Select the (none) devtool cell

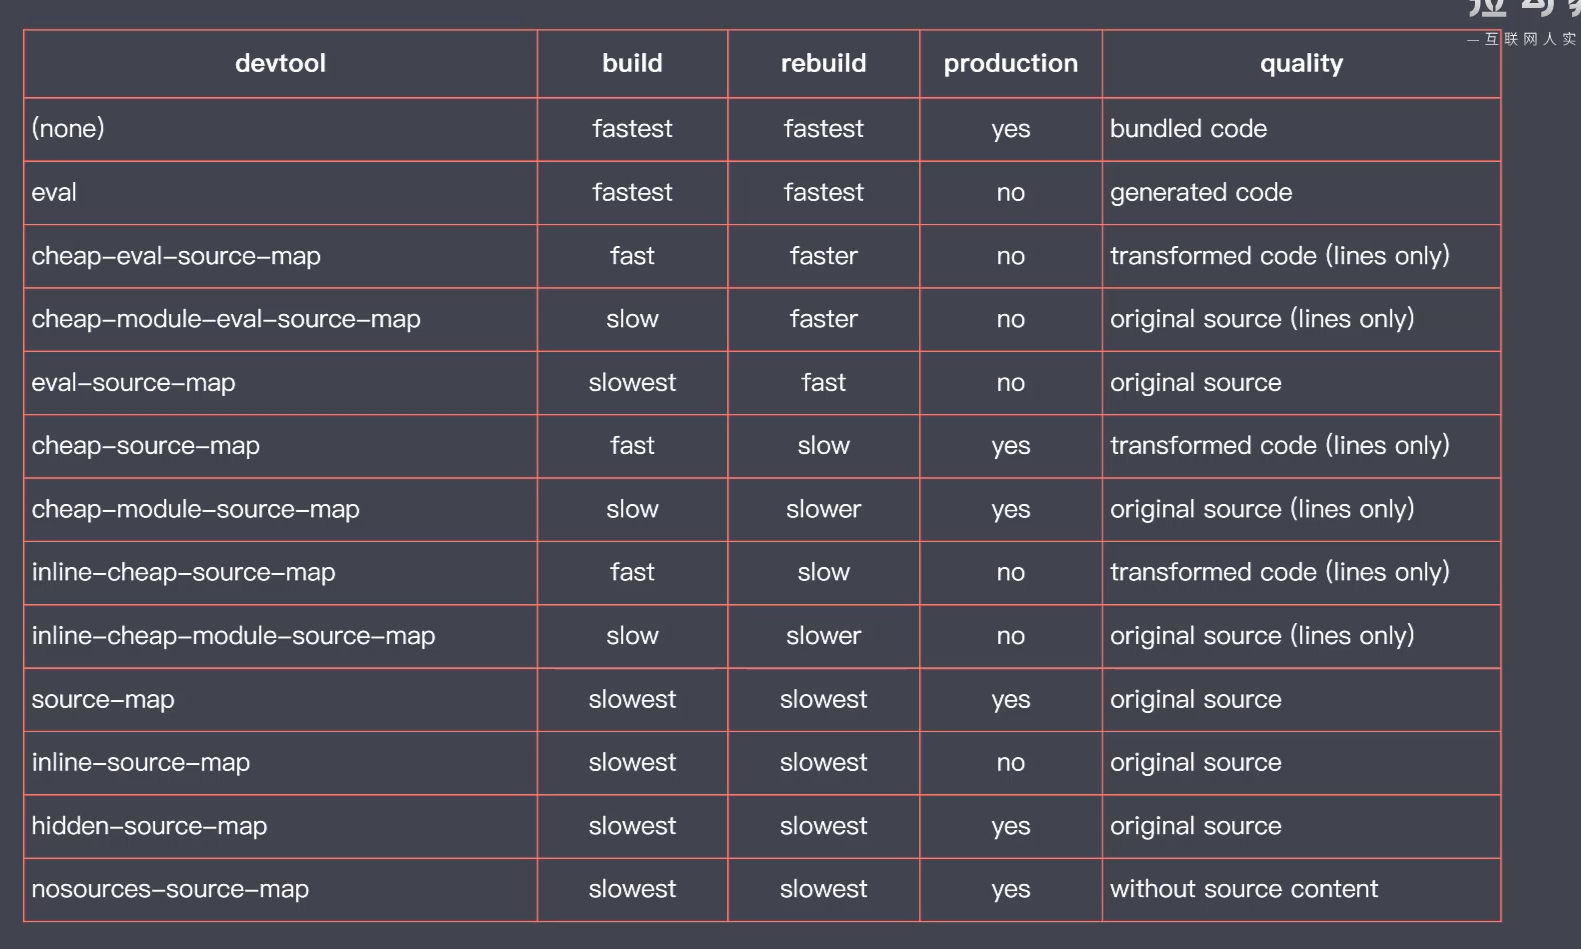coord(68,129)
